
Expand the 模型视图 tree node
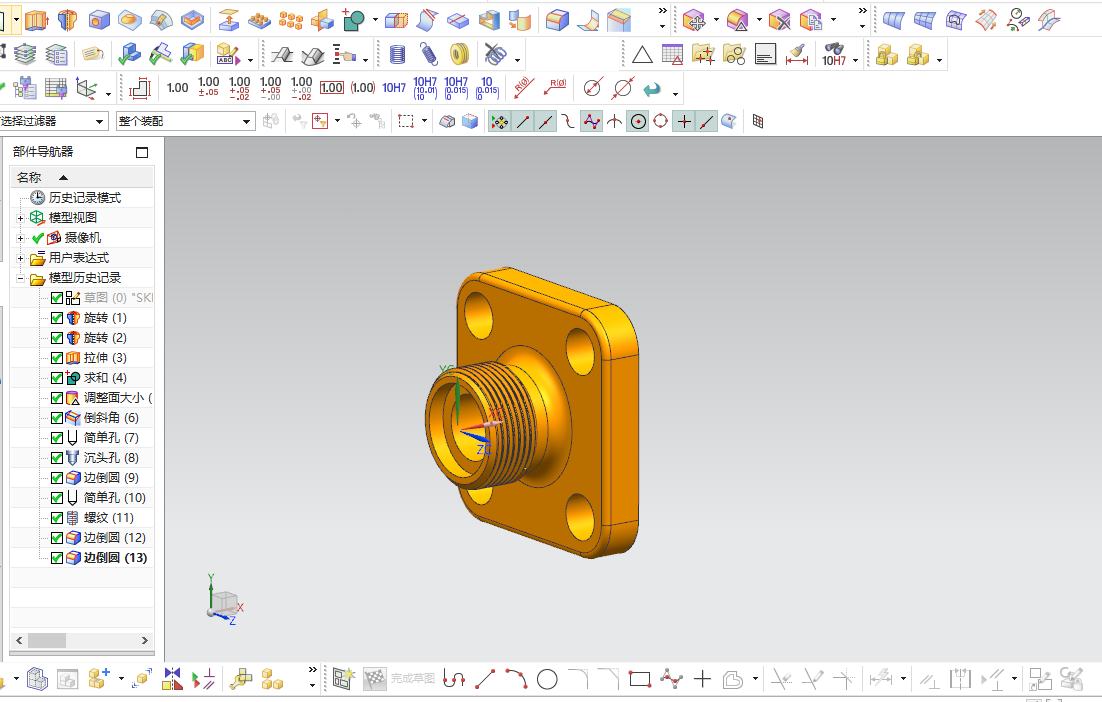click(x=20, y=218)
